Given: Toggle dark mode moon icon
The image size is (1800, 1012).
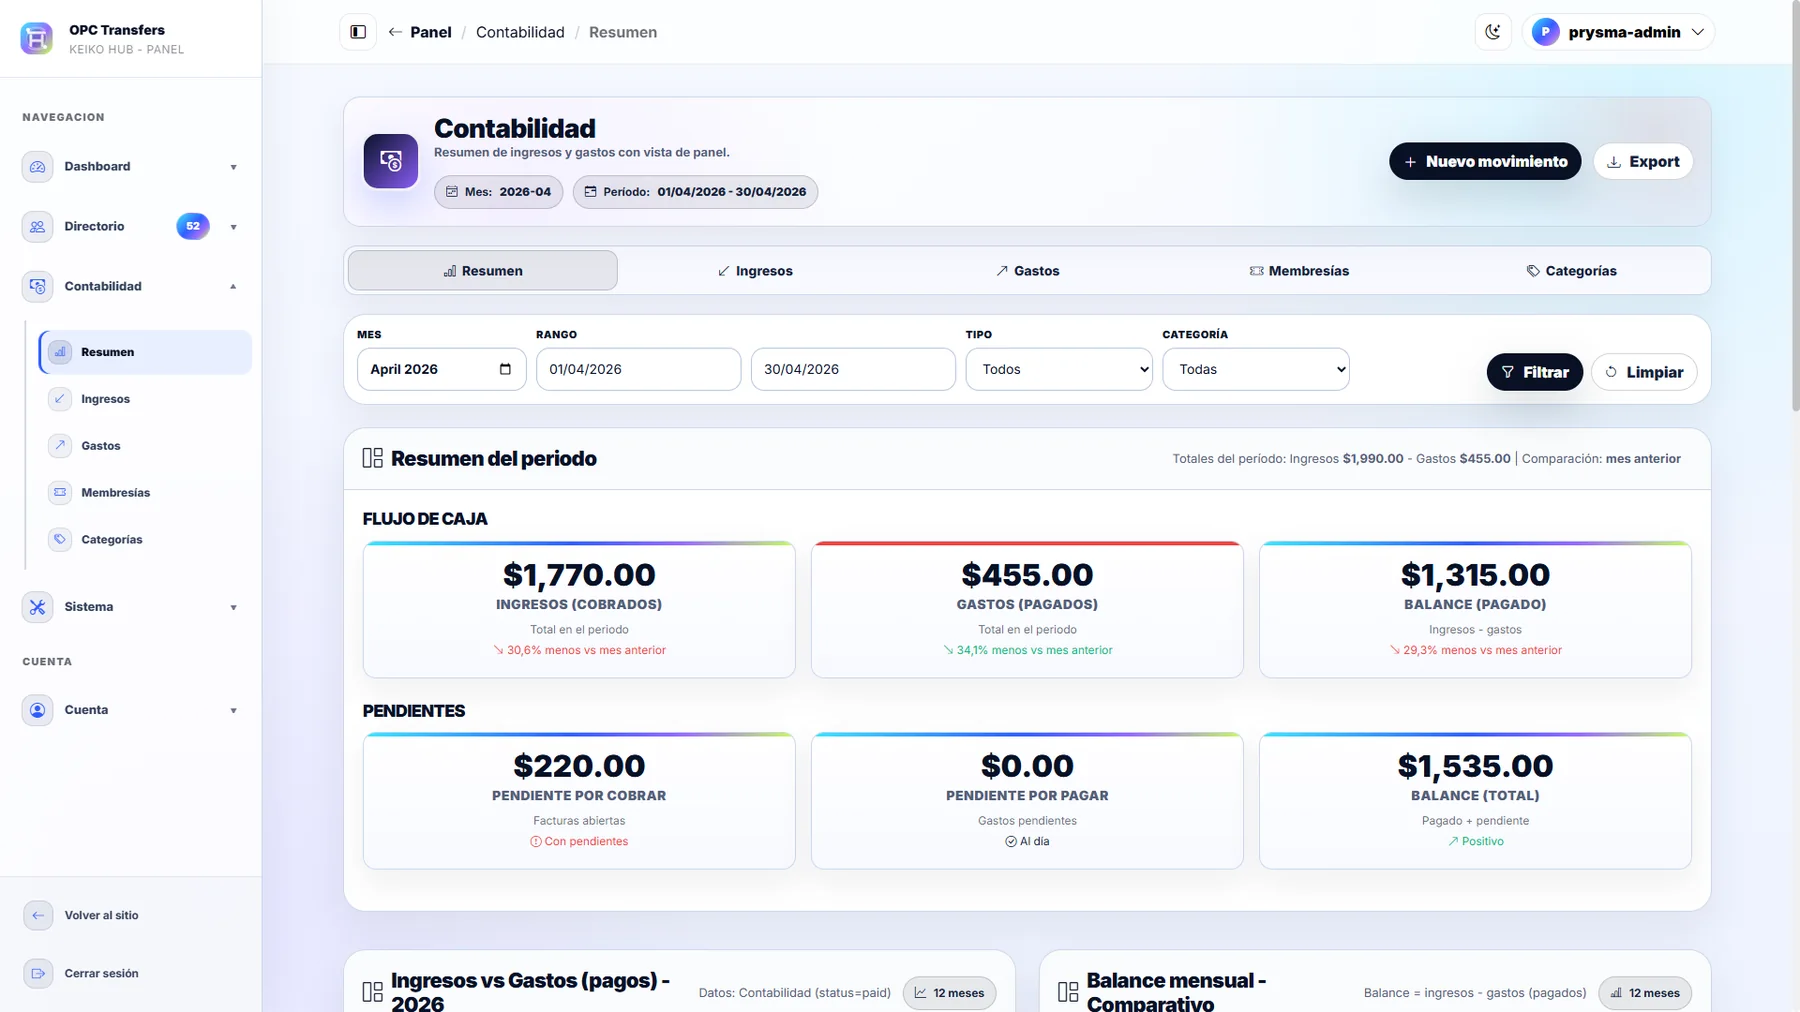Looking at the screenshot, I should pos(1493,32).
